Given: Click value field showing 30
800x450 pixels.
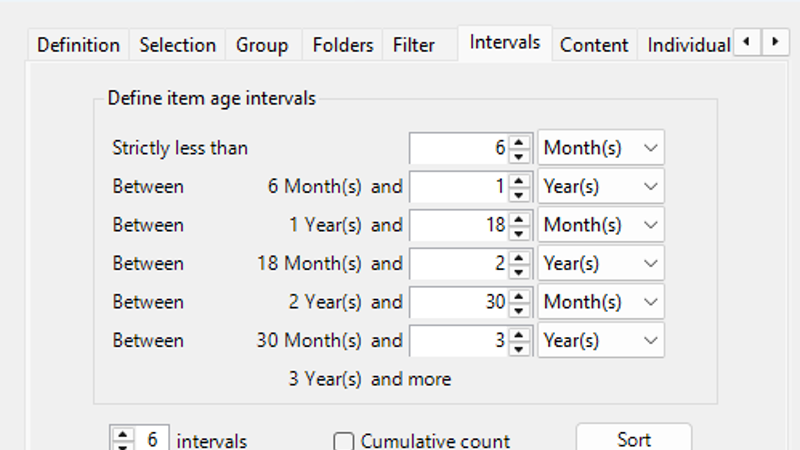Looking at the screenshot, I should pos(458,302).
